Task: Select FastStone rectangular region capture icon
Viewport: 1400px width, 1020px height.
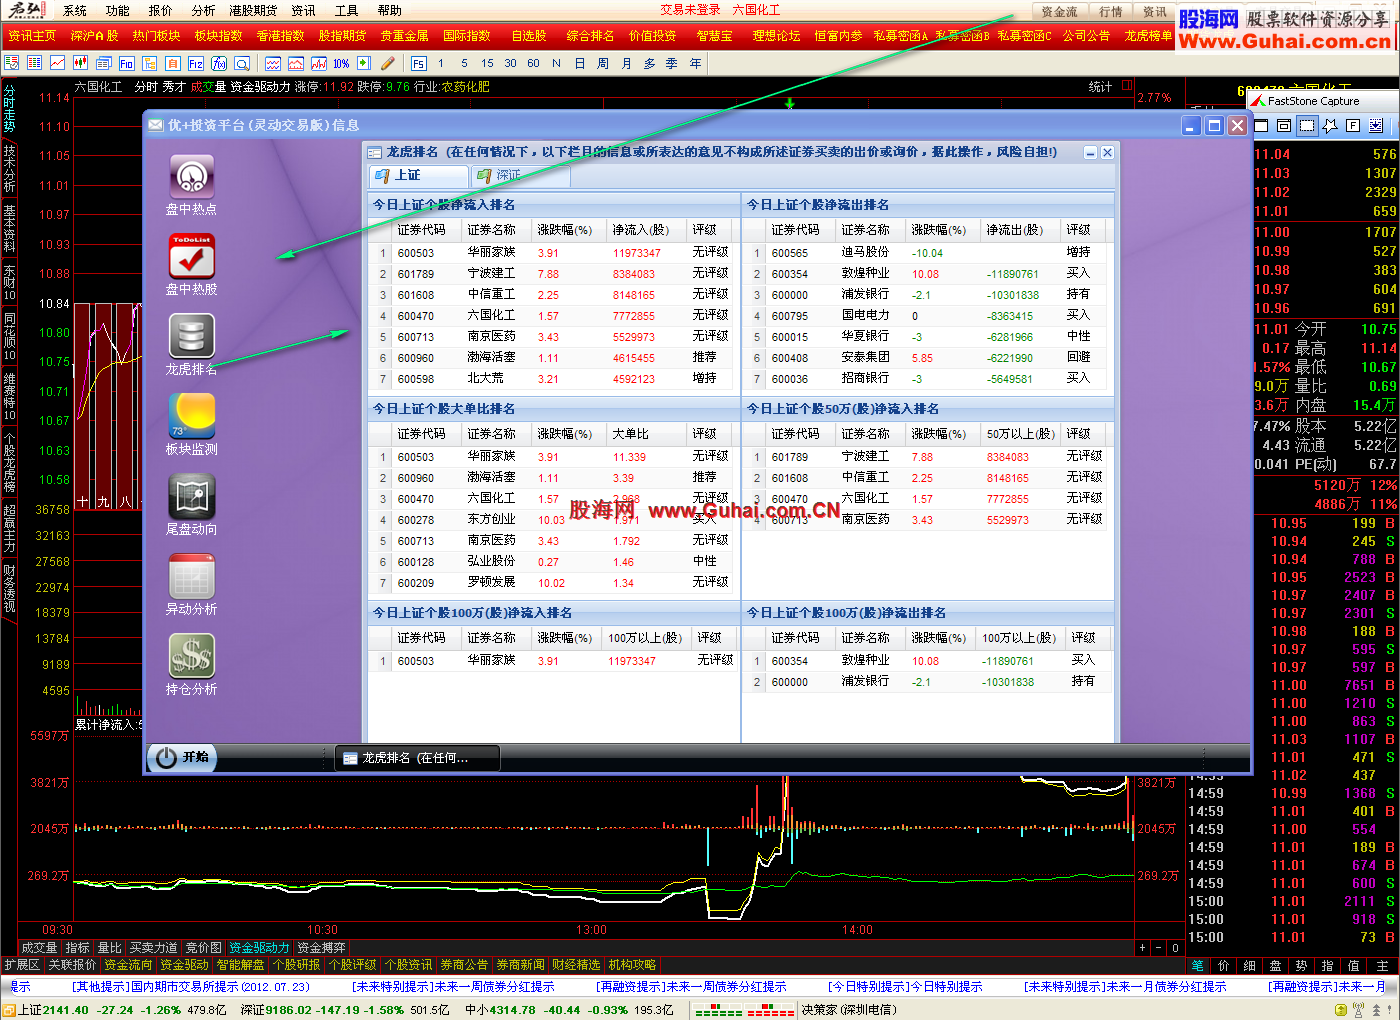Action: coord(1307,125)
